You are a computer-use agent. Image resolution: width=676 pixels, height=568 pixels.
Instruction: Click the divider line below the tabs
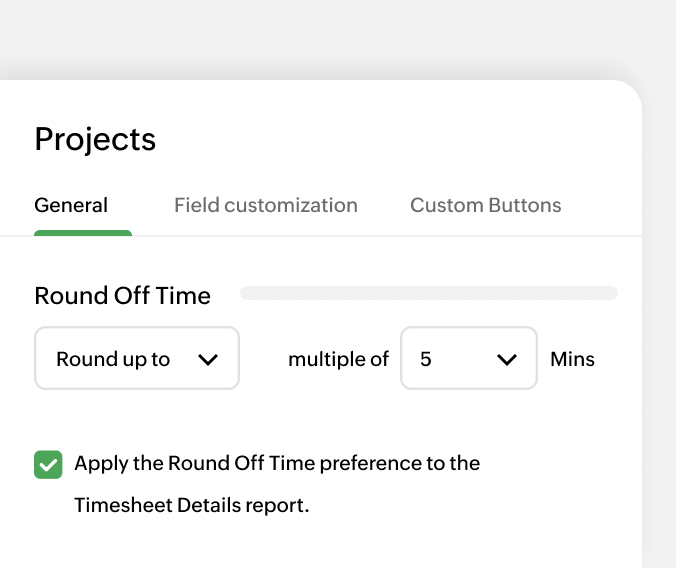click(x=400, y=236)
